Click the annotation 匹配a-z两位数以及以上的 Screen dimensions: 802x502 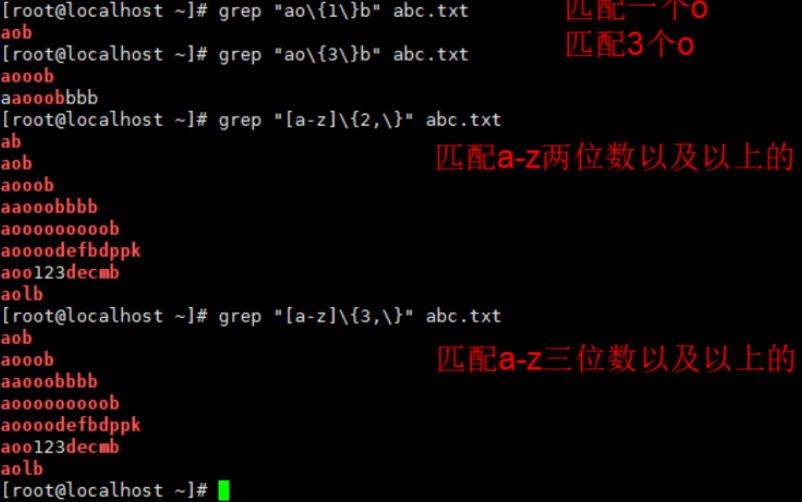click(615, 158)
